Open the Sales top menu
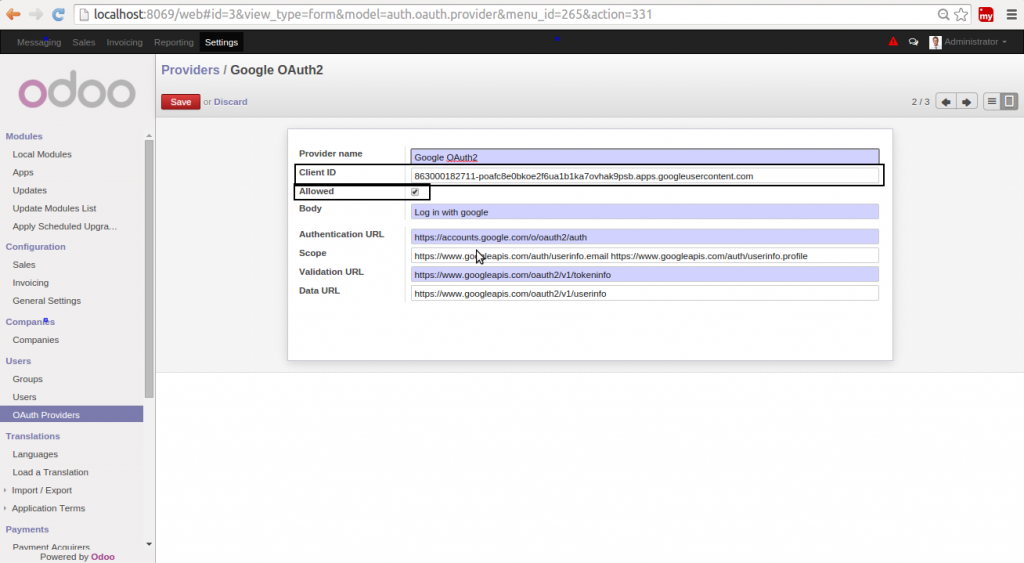Screen dimensions: 1024x563 point(84,42)
